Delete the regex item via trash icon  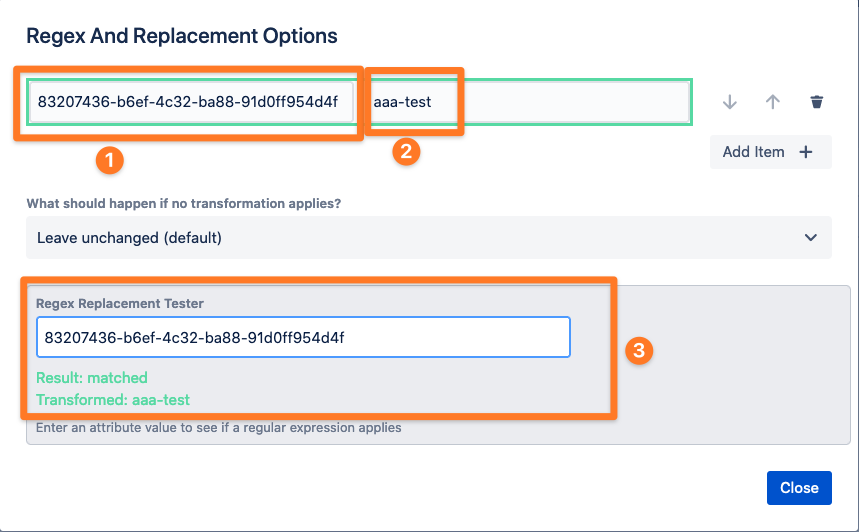[x=816, y=102]
